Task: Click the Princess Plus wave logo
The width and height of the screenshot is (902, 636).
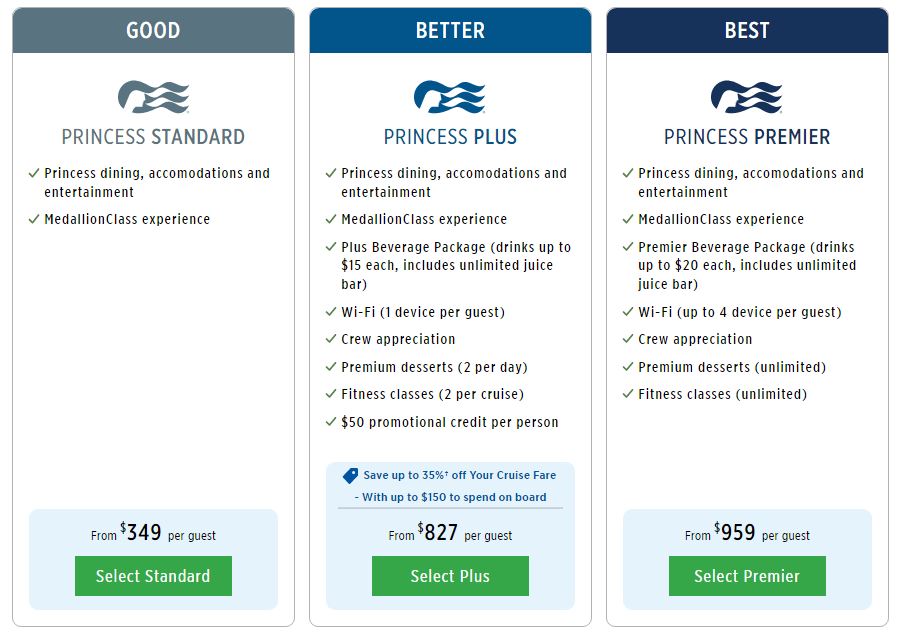Action: tap(450, 97)
